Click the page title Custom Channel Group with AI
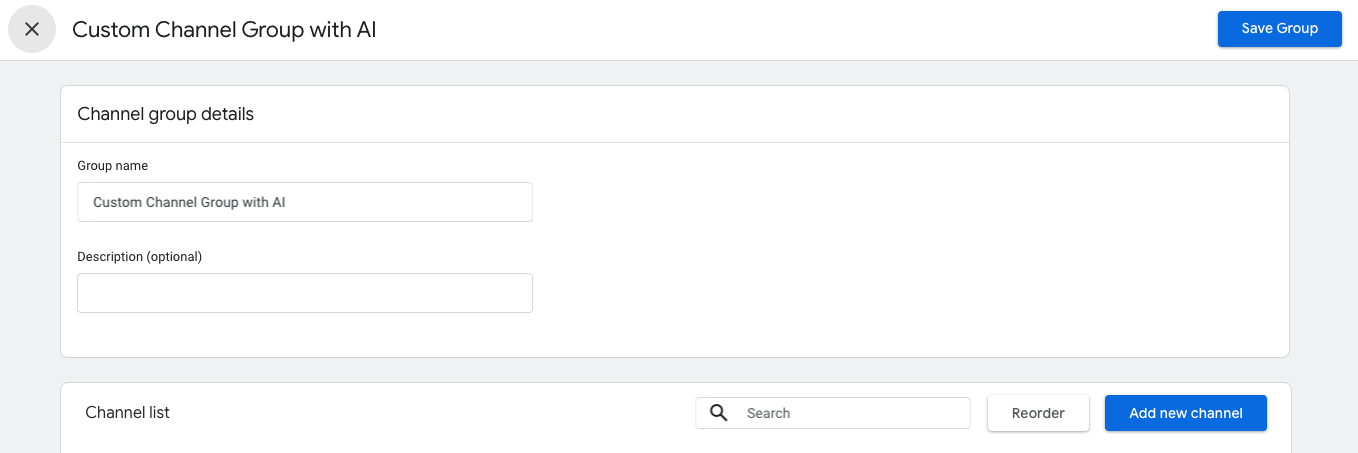Screen dimensions: 1358x453 point(224,29)
